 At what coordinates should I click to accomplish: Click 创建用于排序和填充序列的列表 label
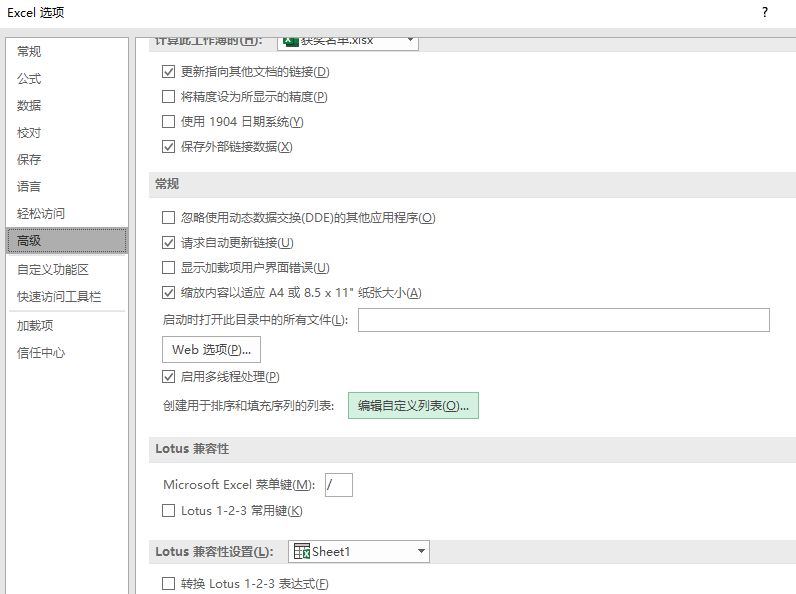248,406
